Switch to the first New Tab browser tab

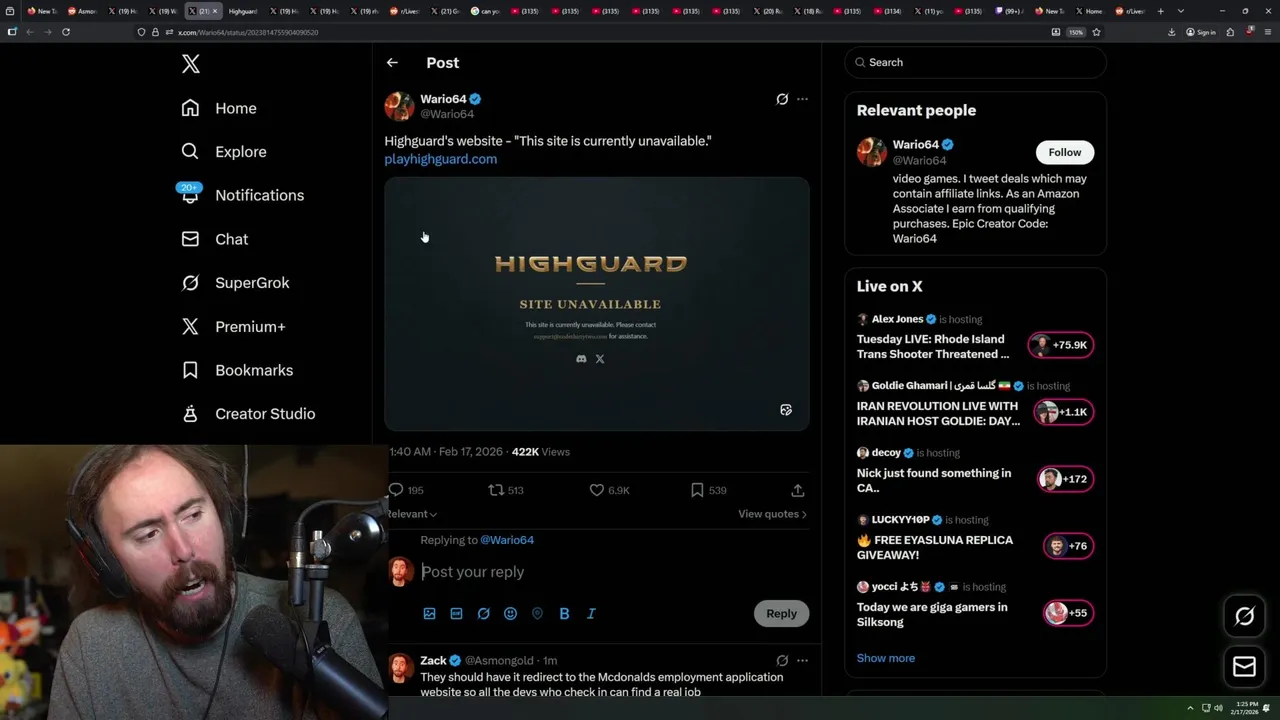point(42,11)
